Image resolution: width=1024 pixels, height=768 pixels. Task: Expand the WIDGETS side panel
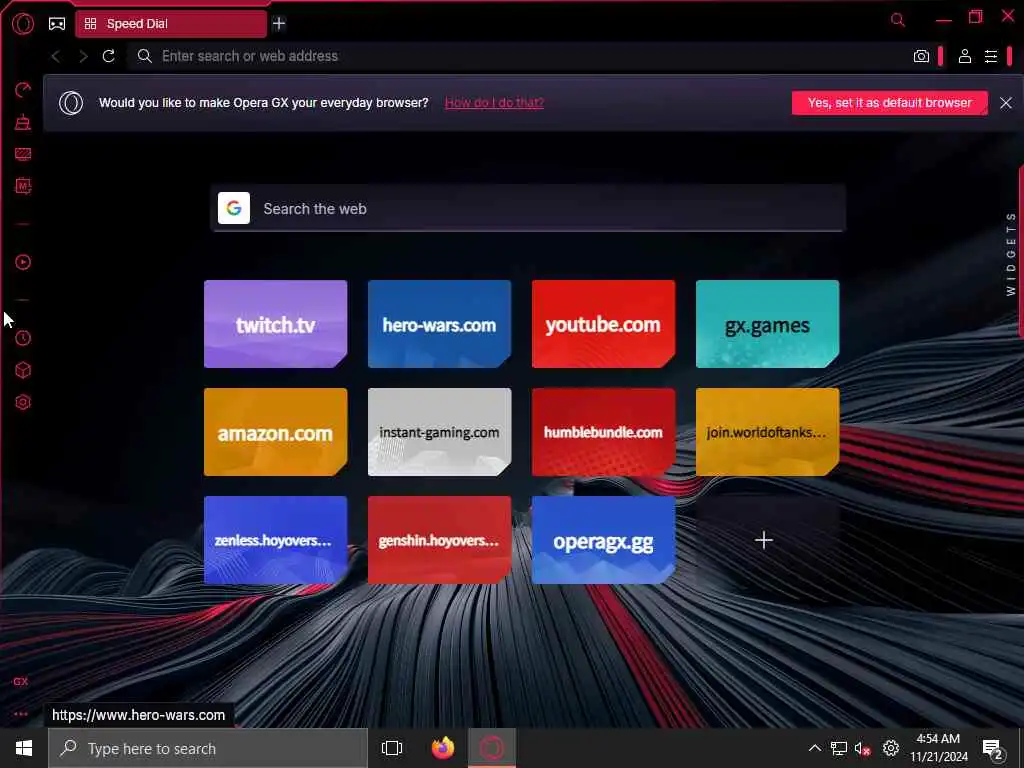(x=1011, y=253)
